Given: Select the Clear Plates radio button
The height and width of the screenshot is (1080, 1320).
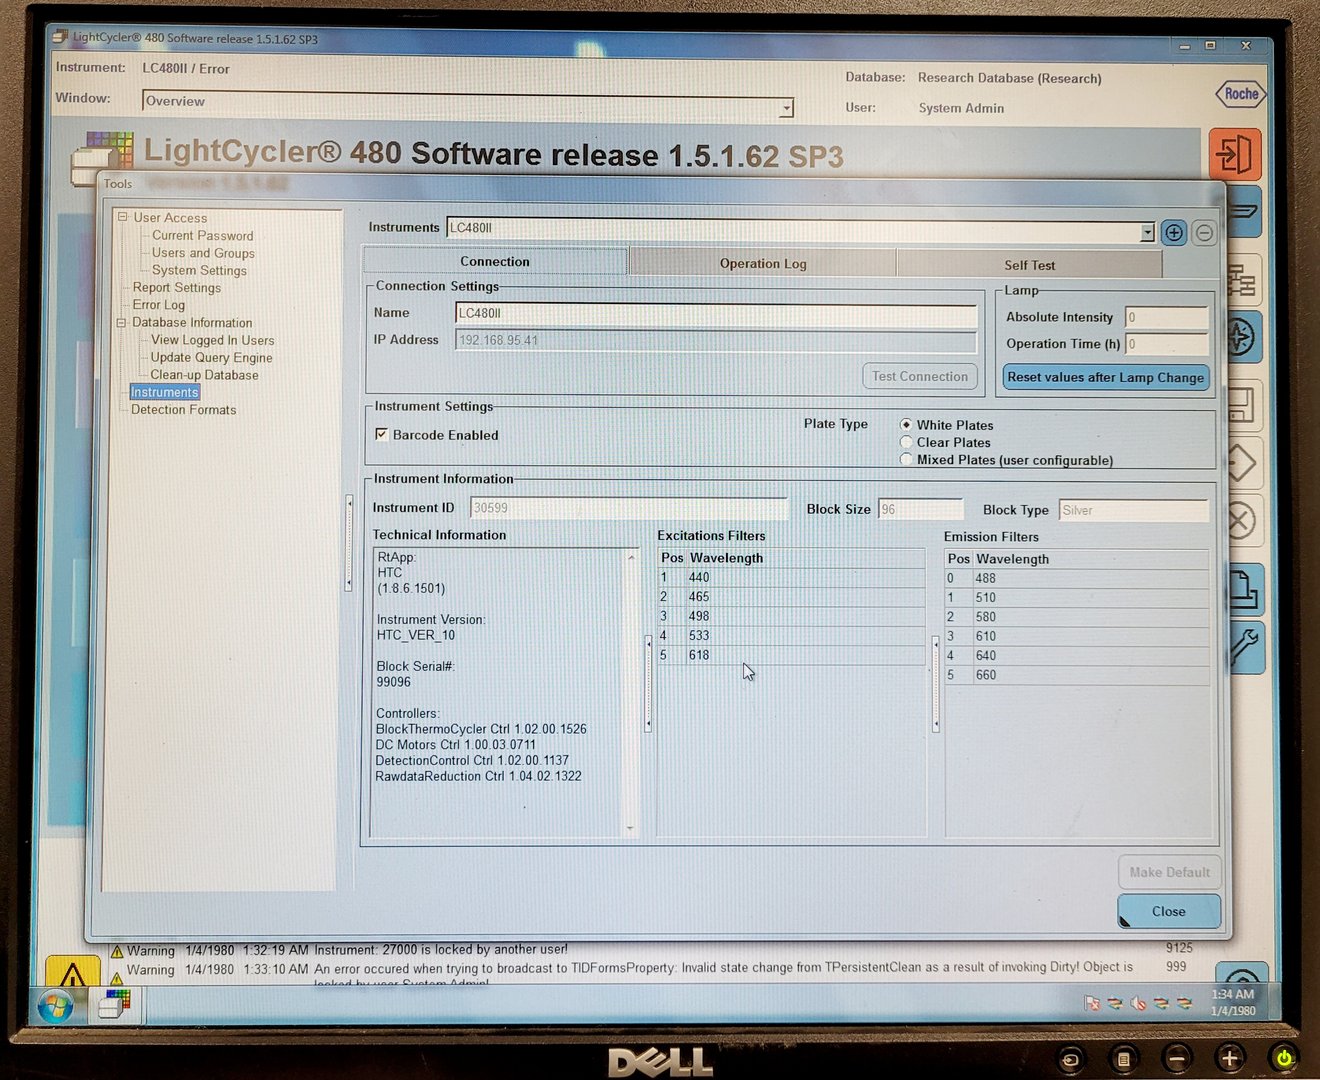Looking at the screenshot, I should (906, 442).
